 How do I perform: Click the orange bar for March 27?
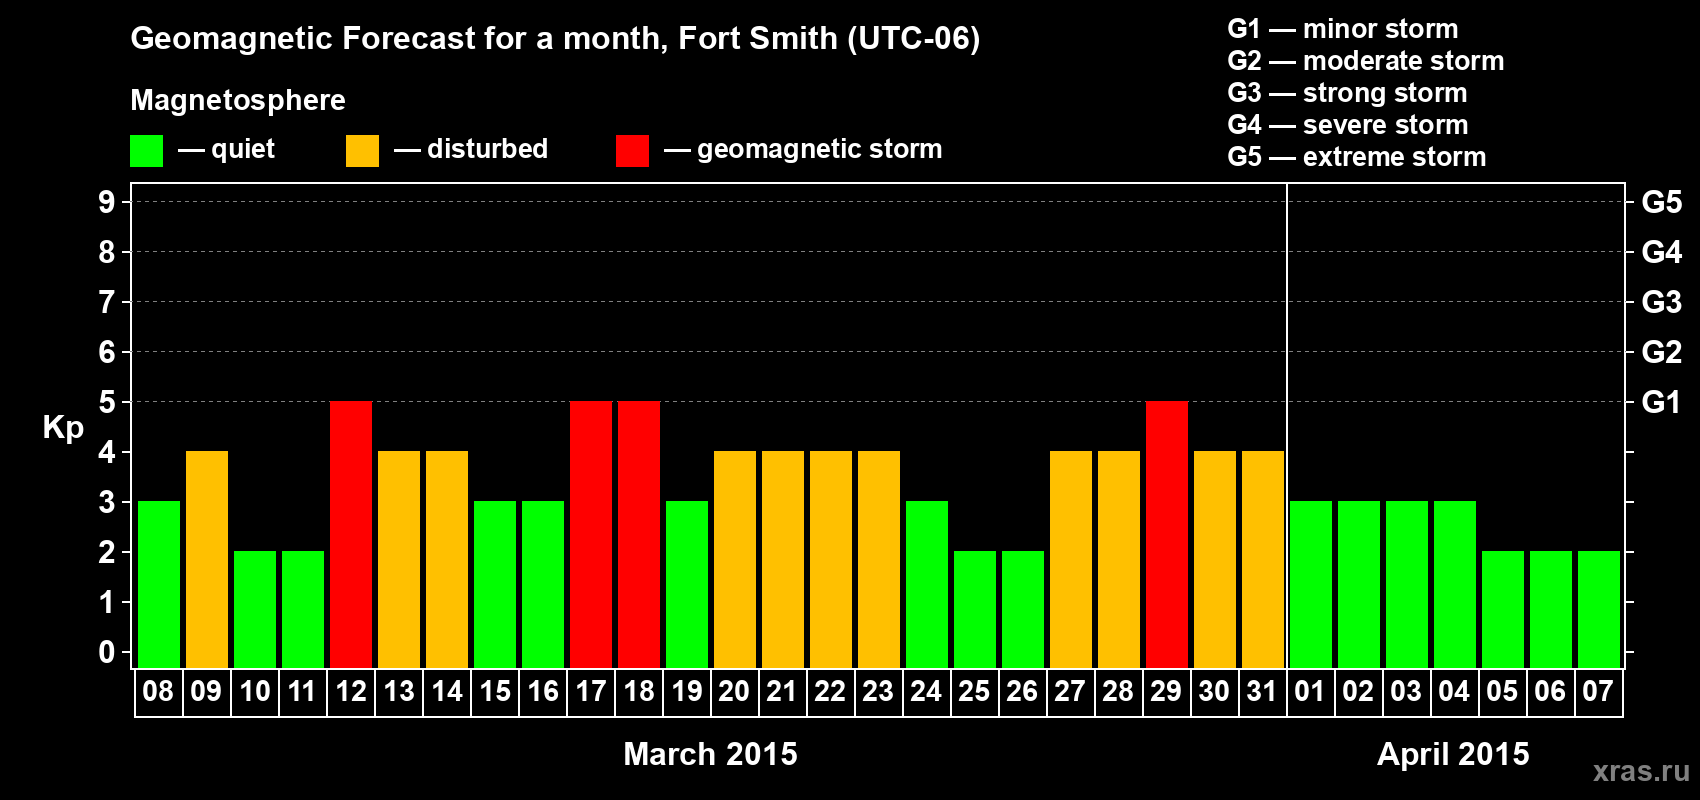(1071, 559)
